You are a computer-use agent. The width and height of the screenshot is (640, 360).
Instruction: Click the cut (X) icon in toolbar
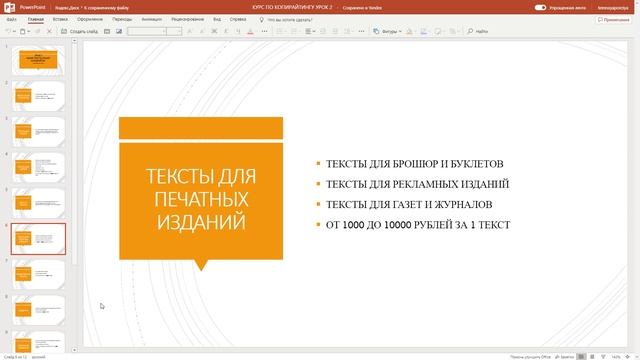49,31
